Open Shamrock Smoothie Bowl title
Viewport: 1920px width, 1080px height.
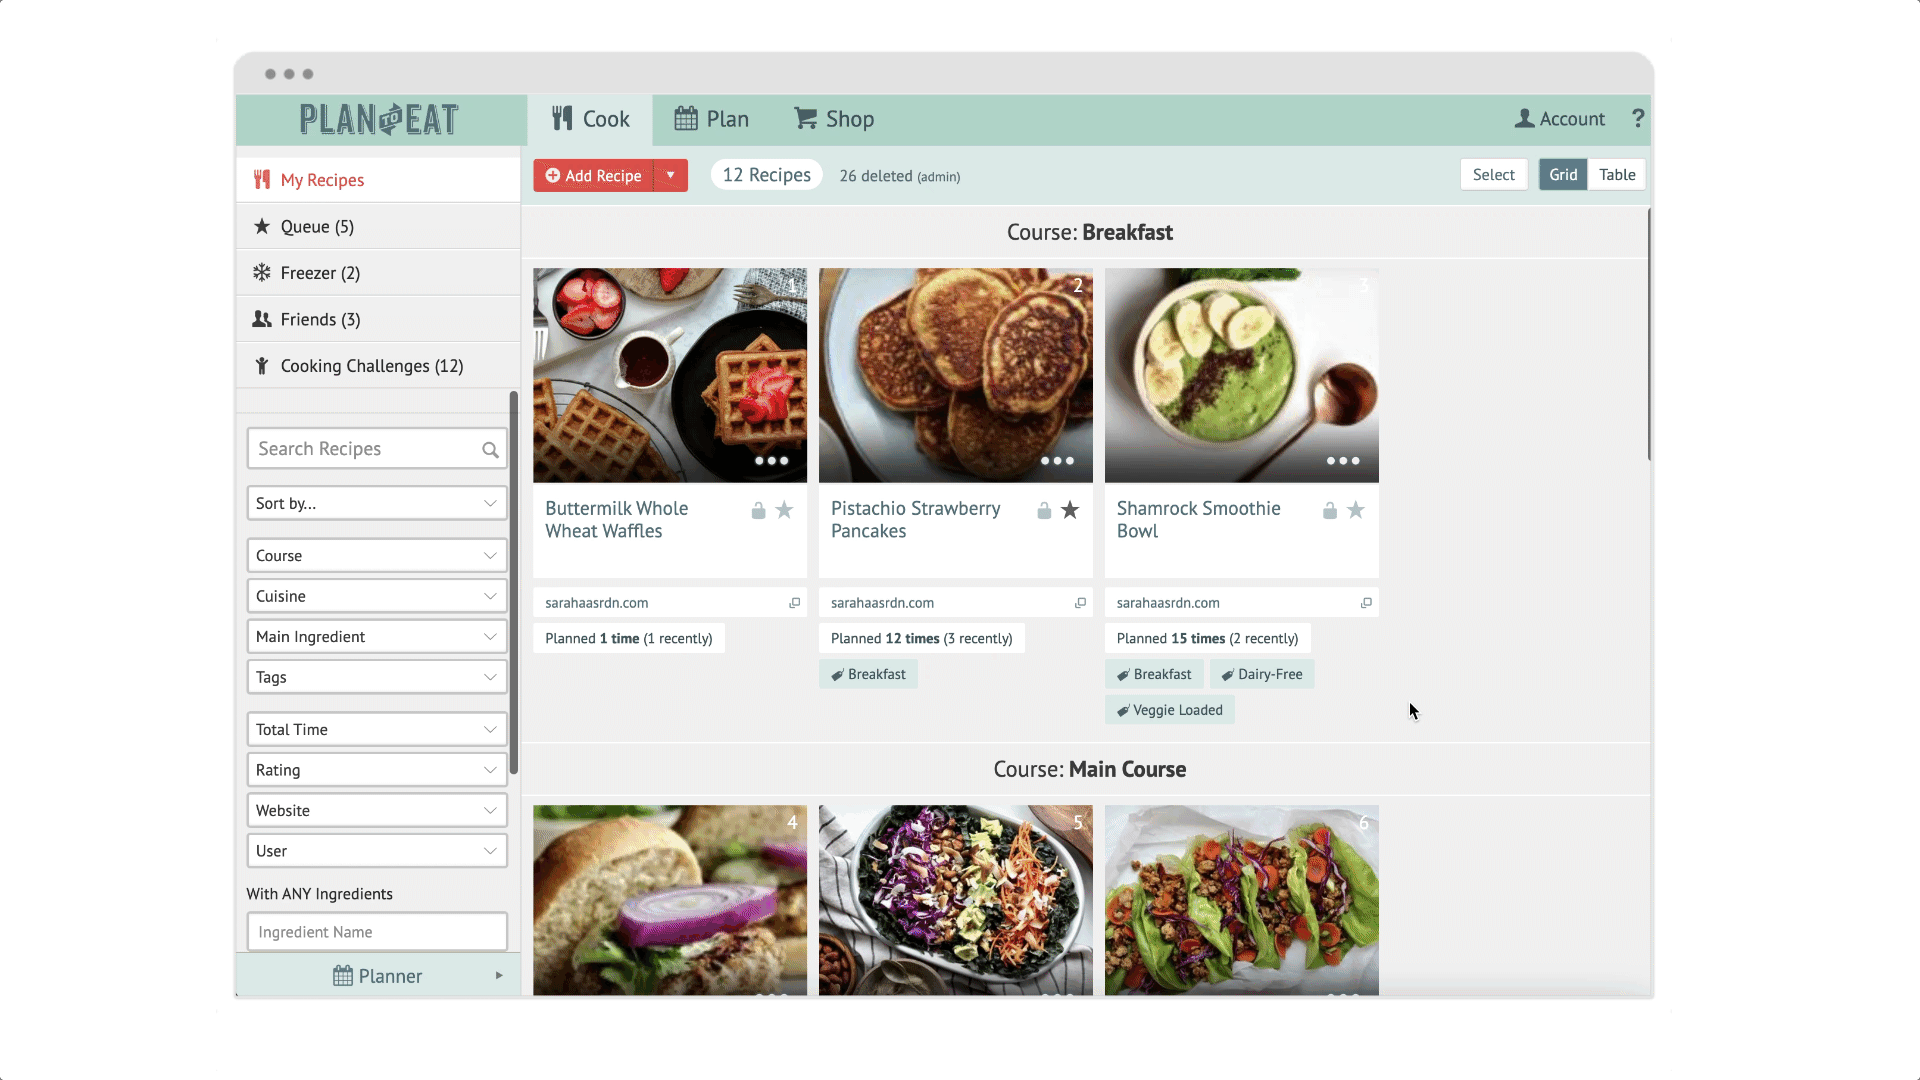coord(1198,520)
